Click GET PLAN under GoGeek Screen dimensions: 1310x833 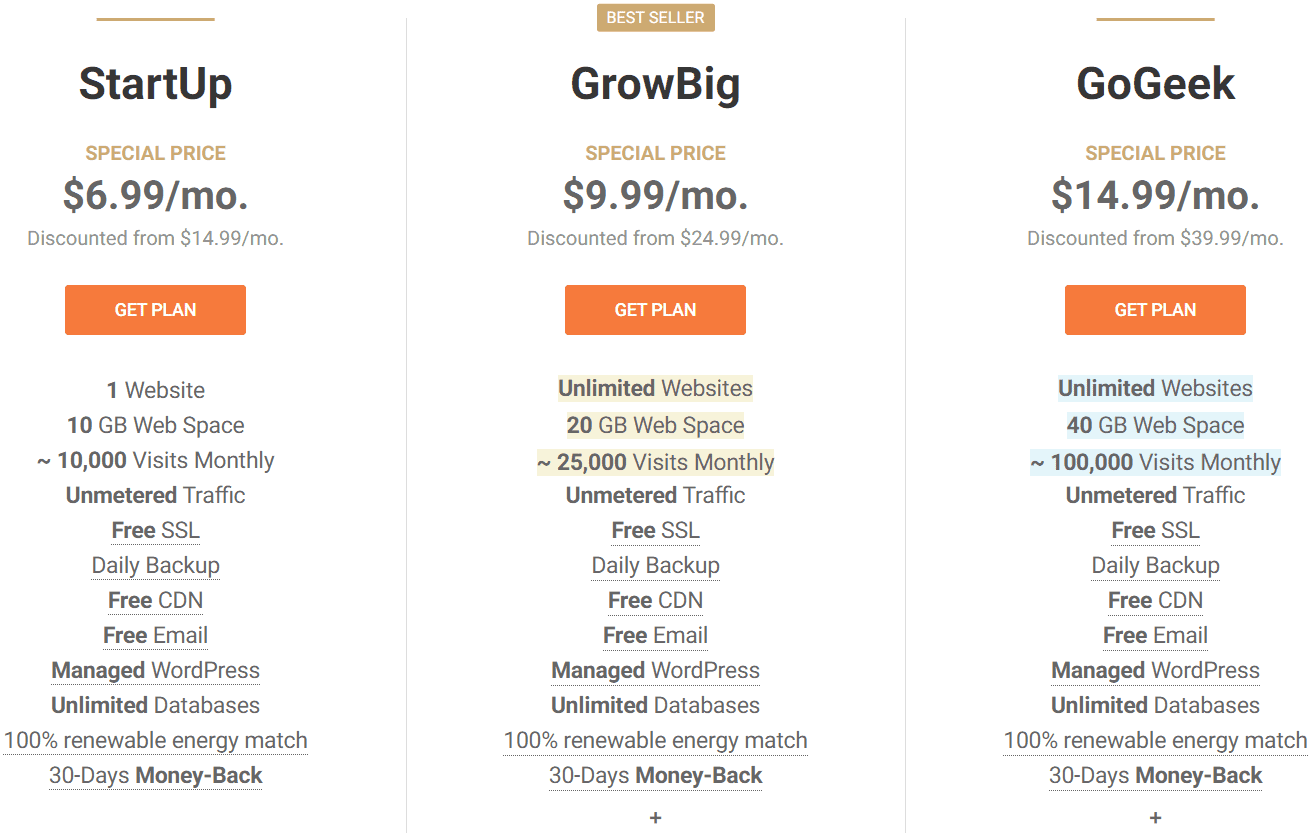(1155, 310)
